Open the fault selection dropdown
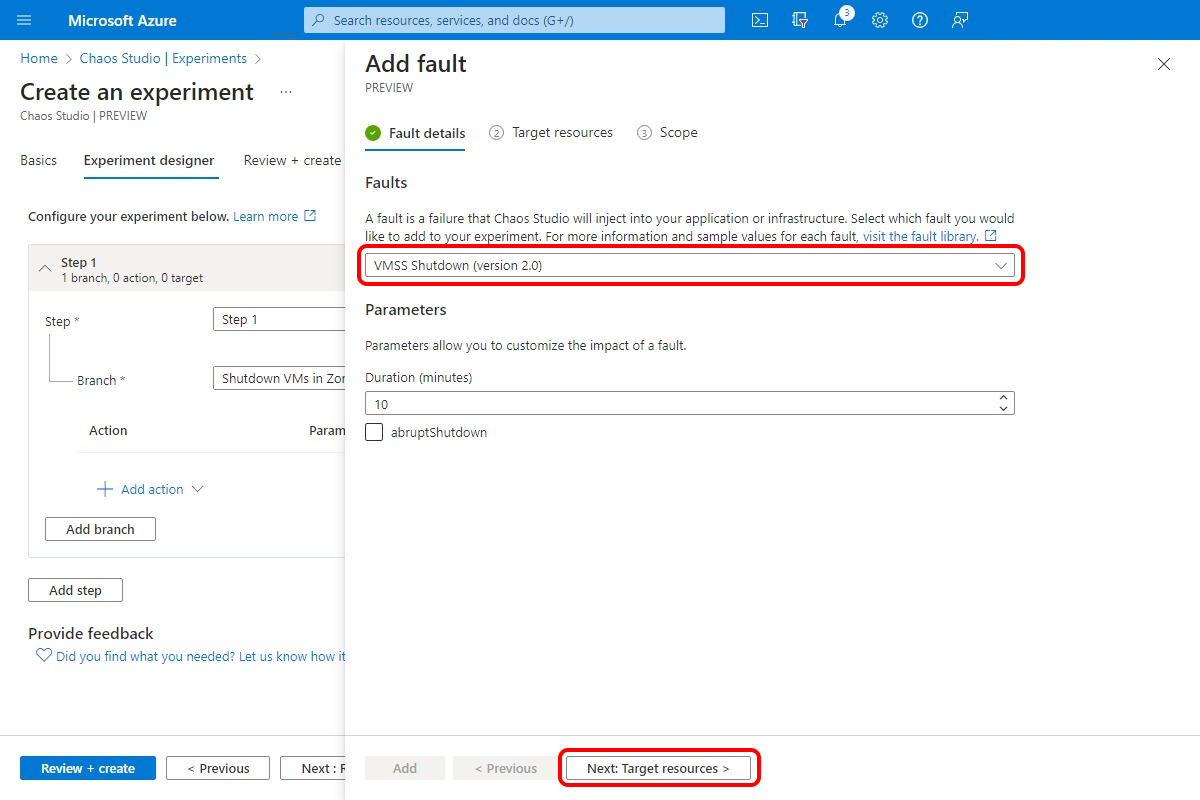 tap(690, 265)
